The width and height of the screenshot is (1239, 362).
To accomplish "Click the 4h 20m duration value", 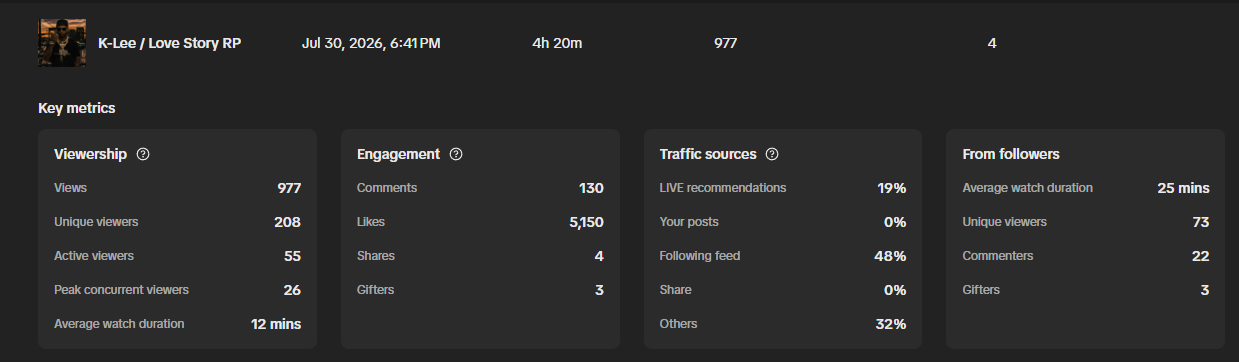I will [558, 43].
